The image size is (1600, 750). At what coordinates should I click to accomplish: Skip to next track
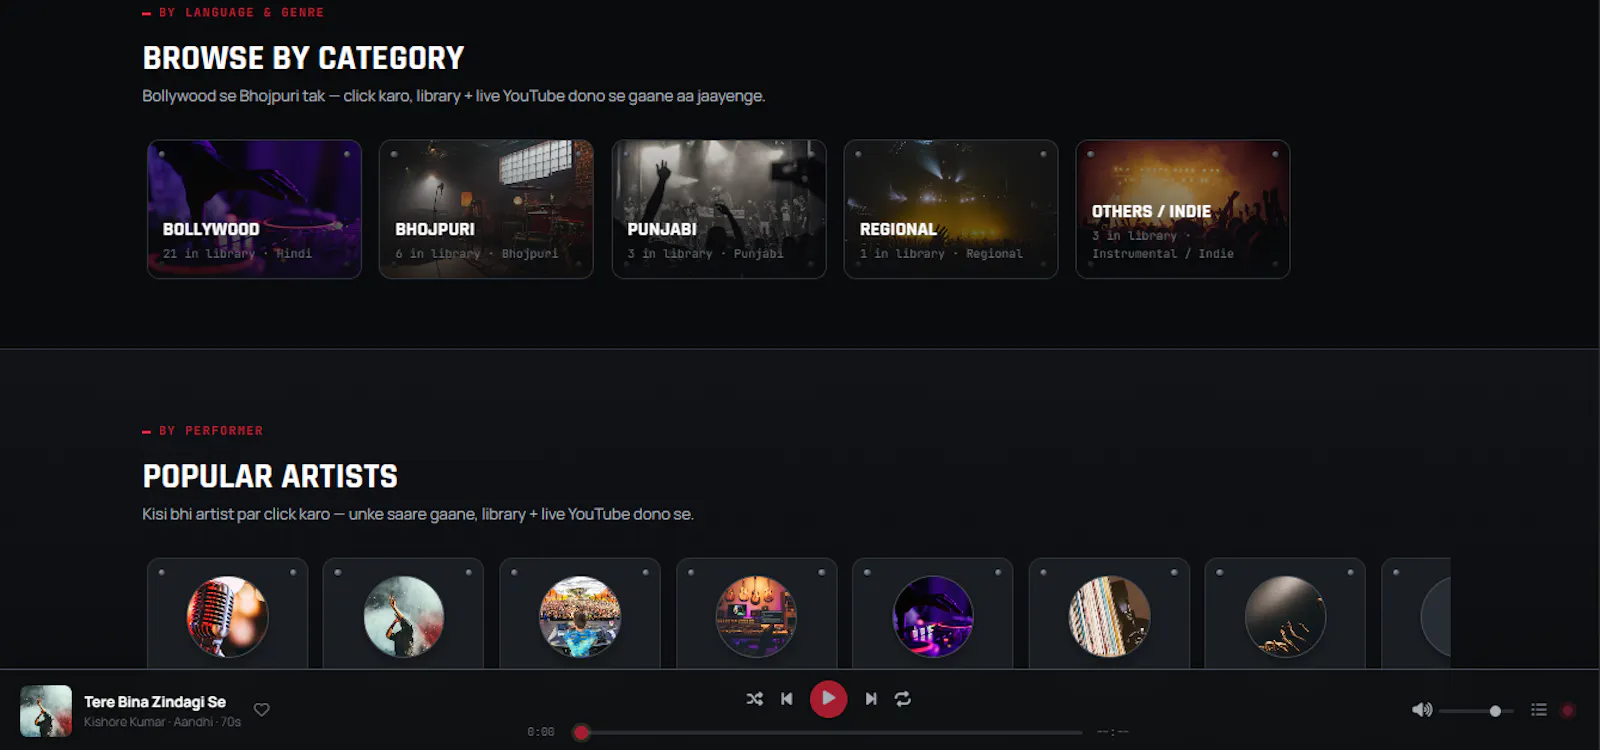(x=871, y=699)
